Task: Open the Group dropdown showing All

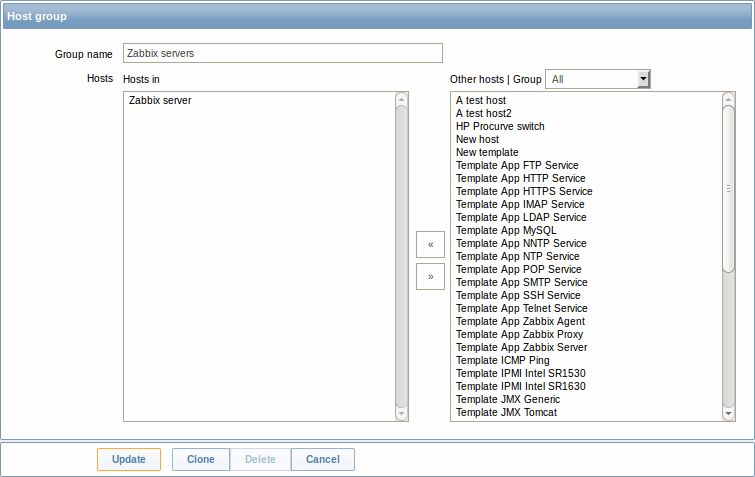Action: [x=598, y=79]
